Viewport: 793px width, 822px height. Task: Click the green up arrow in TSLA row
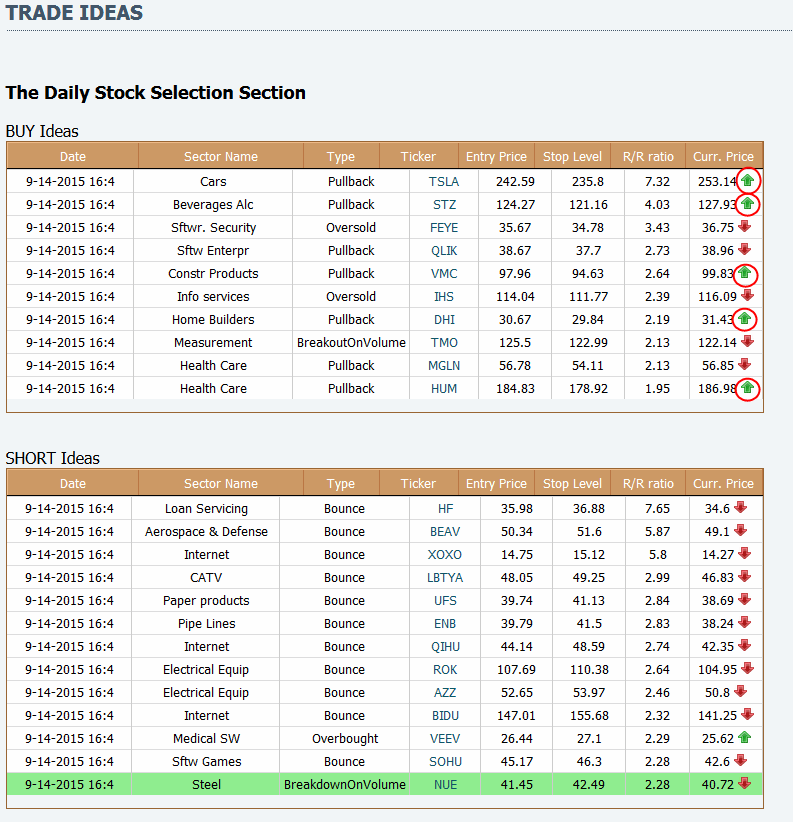coord(747,181)
